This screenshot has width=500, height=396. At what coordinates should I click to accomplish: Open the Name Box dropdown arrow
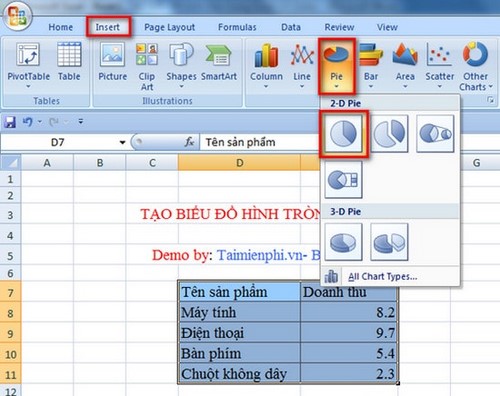click(x=122, y=143)
